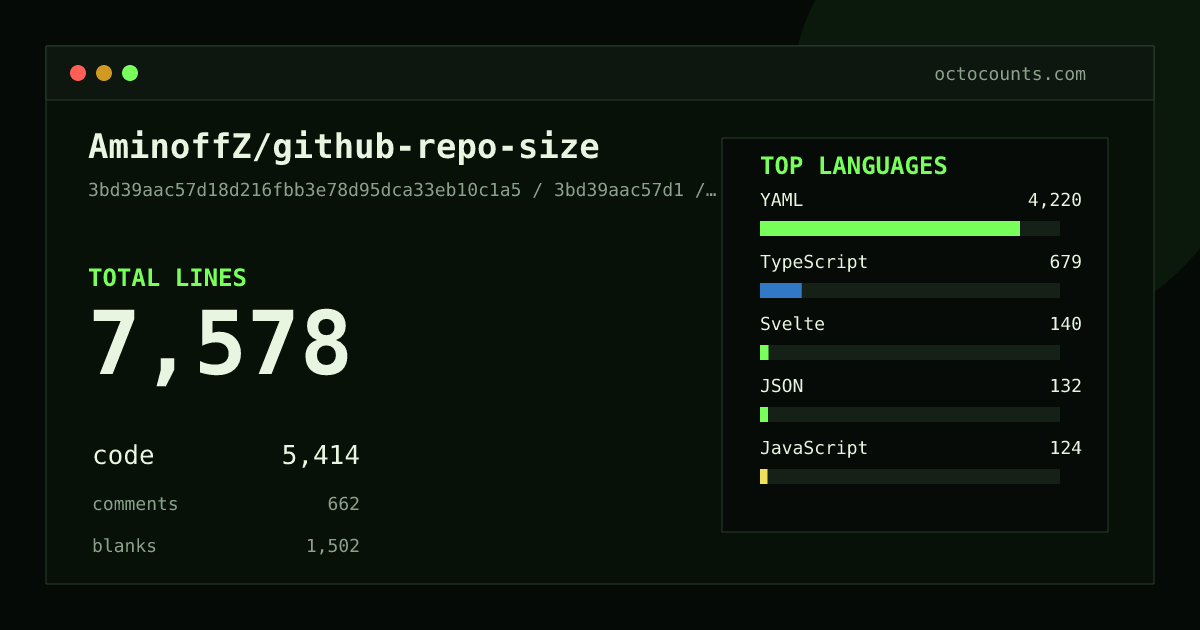
Task: Open the octocounts.com link
Action: click(x=1010, y=74)
